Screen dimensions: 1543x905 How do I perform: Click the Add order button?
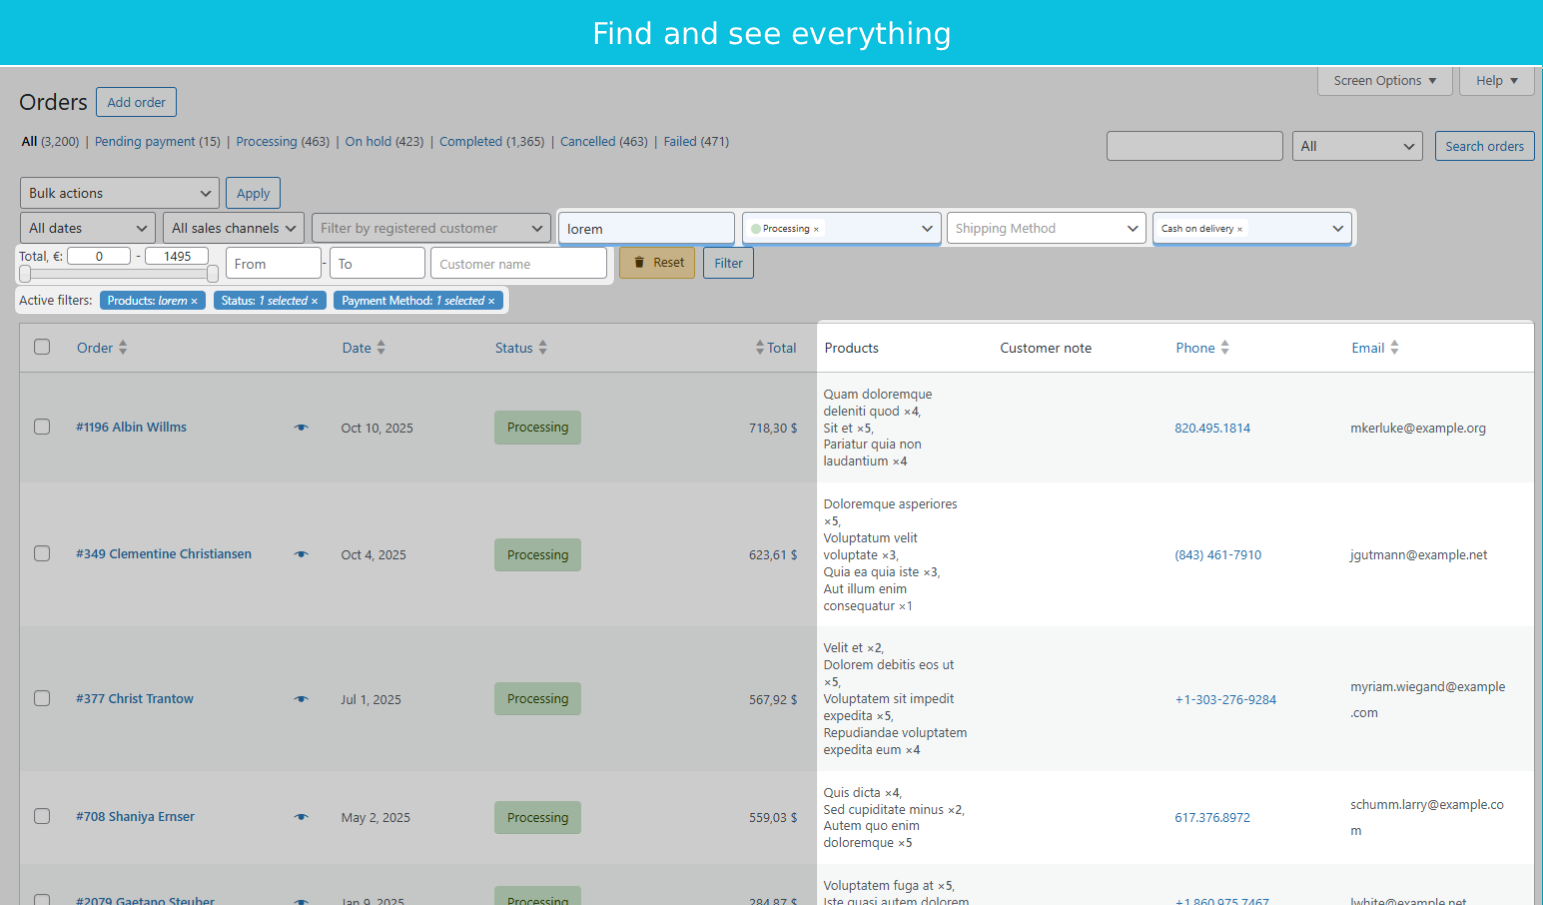tap(136, 101)
